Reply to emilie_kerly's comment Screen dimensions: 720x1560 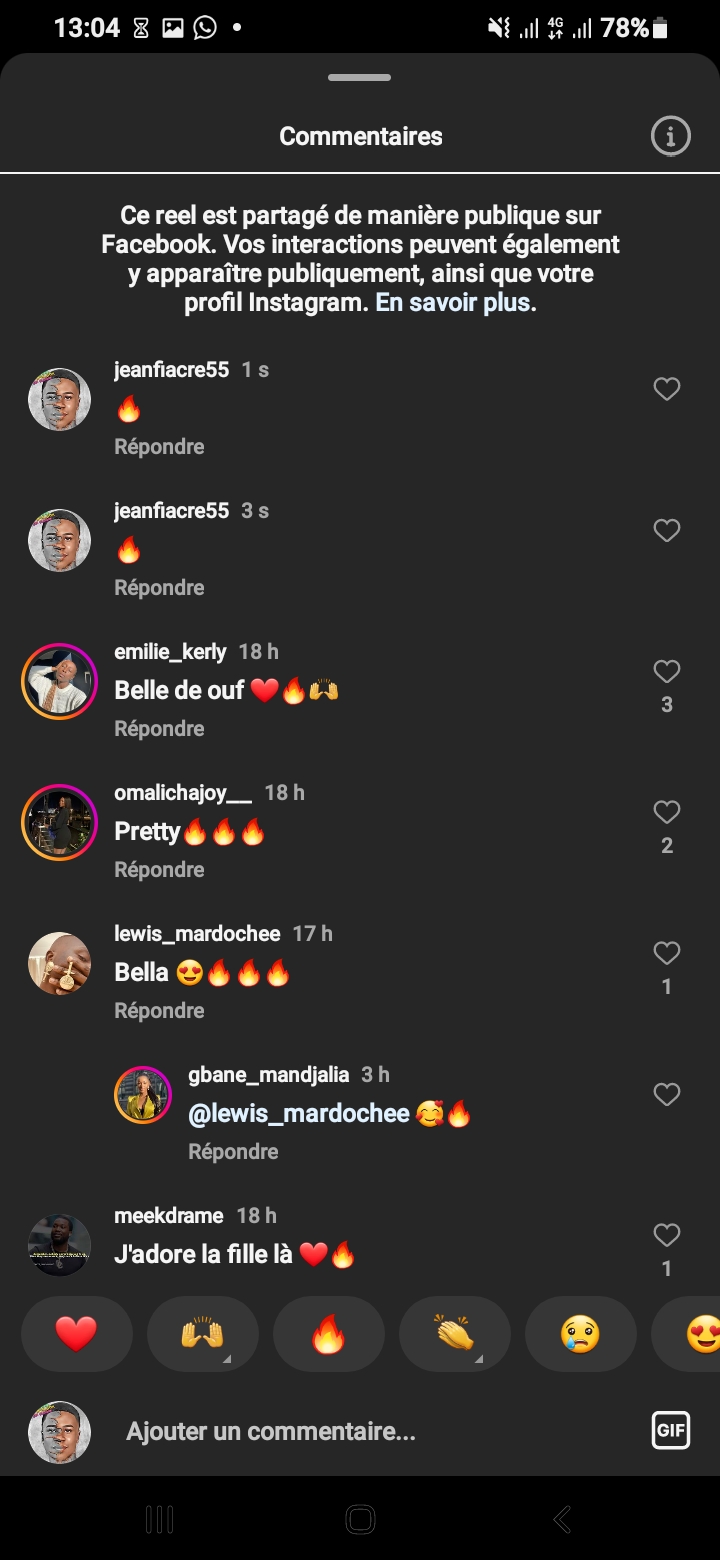[159, 729]
